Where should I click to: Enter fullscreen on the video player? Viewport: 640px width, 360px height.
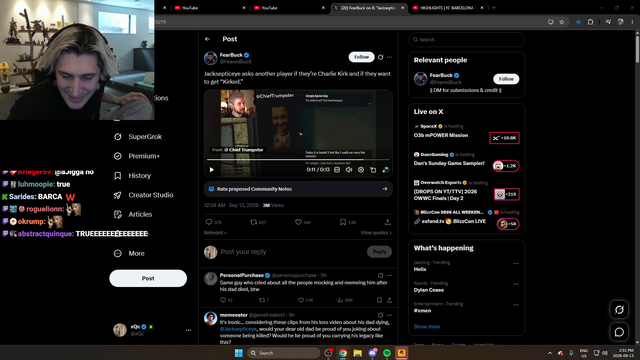pyautogui.click(x=385, y=170)
